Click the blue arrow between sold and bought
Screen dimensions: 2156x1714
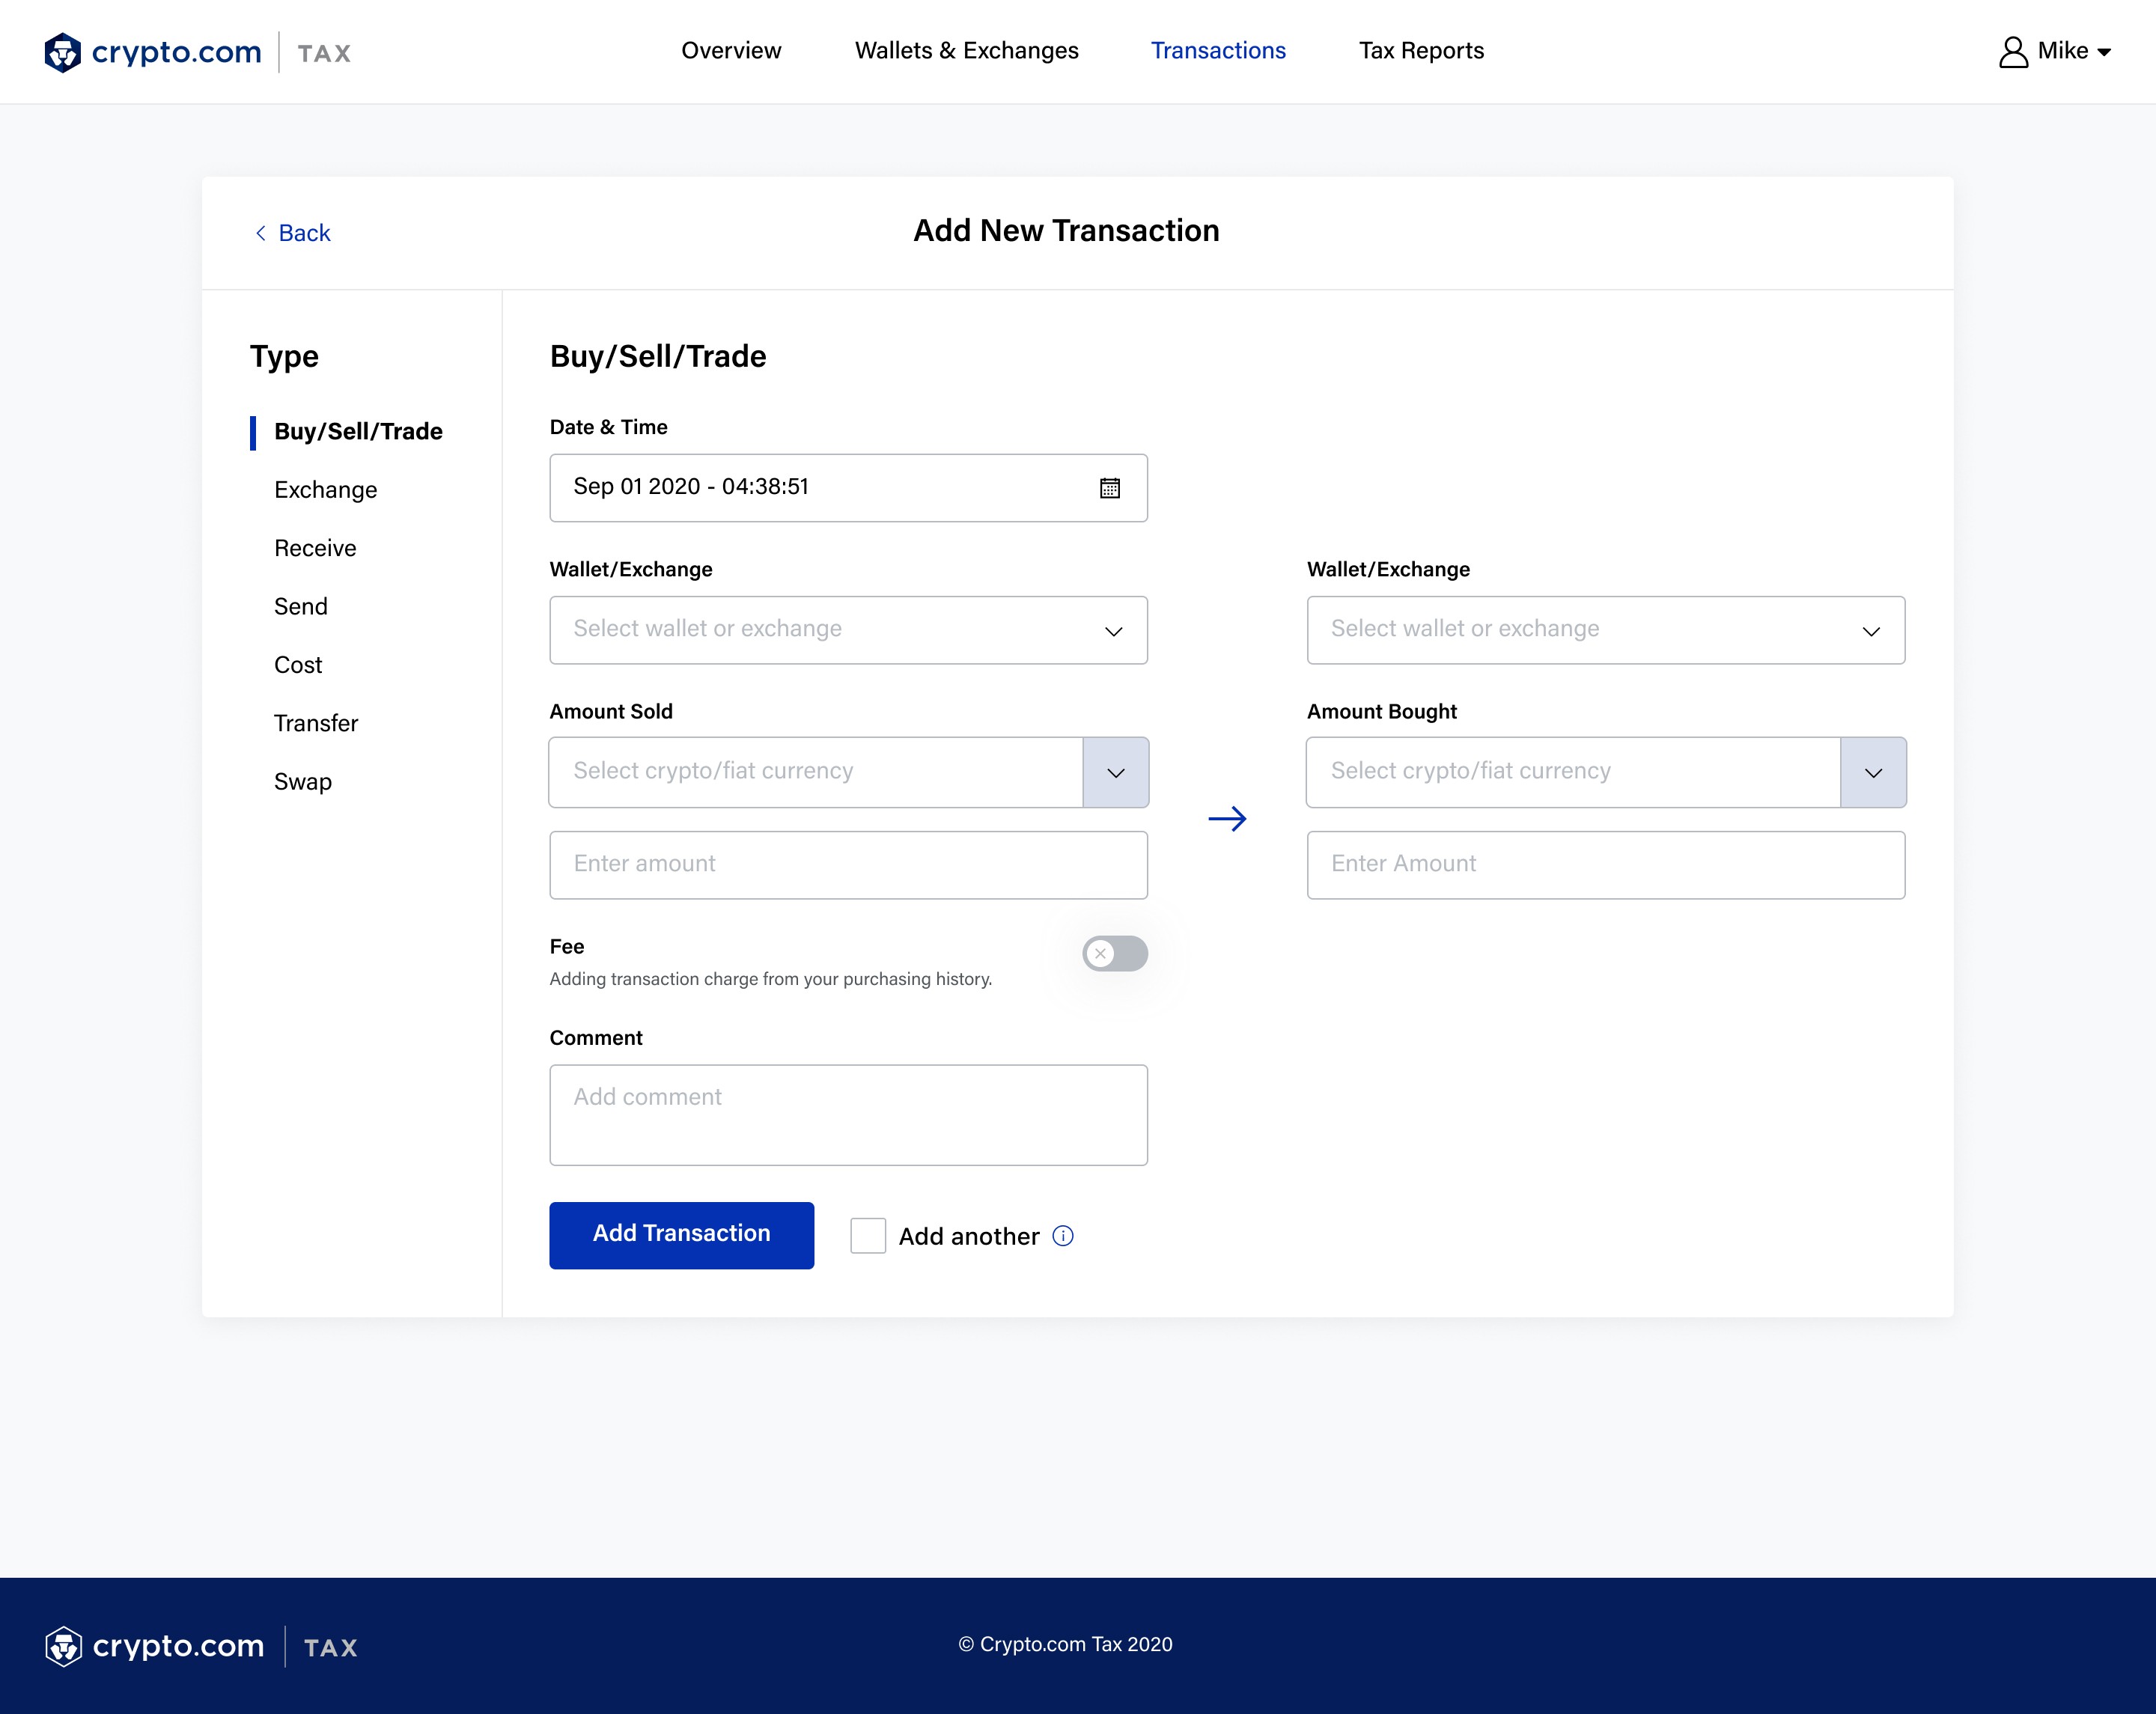pos(1227,819)
